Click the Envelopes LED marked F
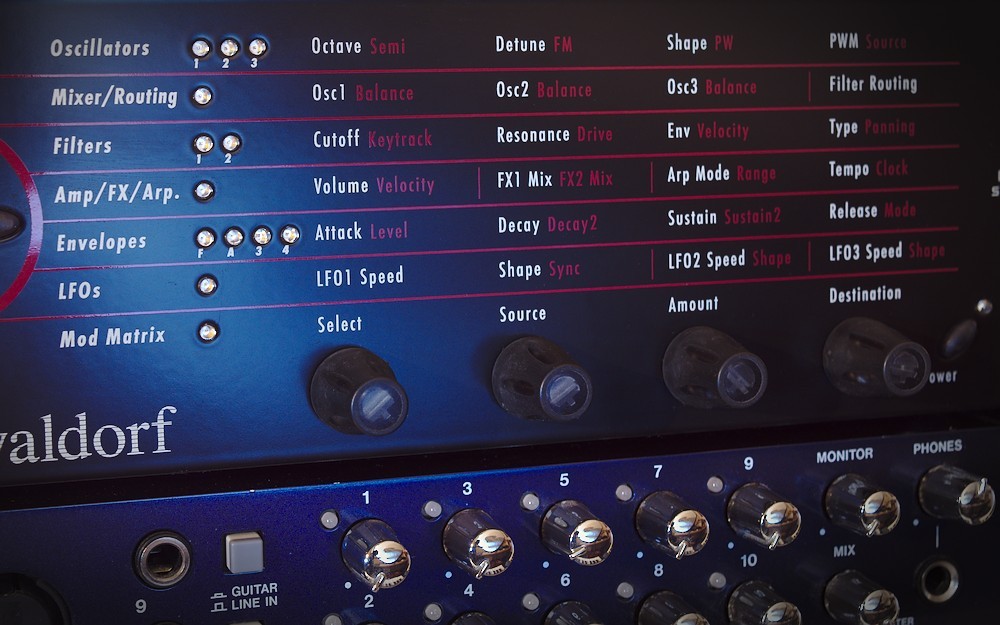 point(205,238)
